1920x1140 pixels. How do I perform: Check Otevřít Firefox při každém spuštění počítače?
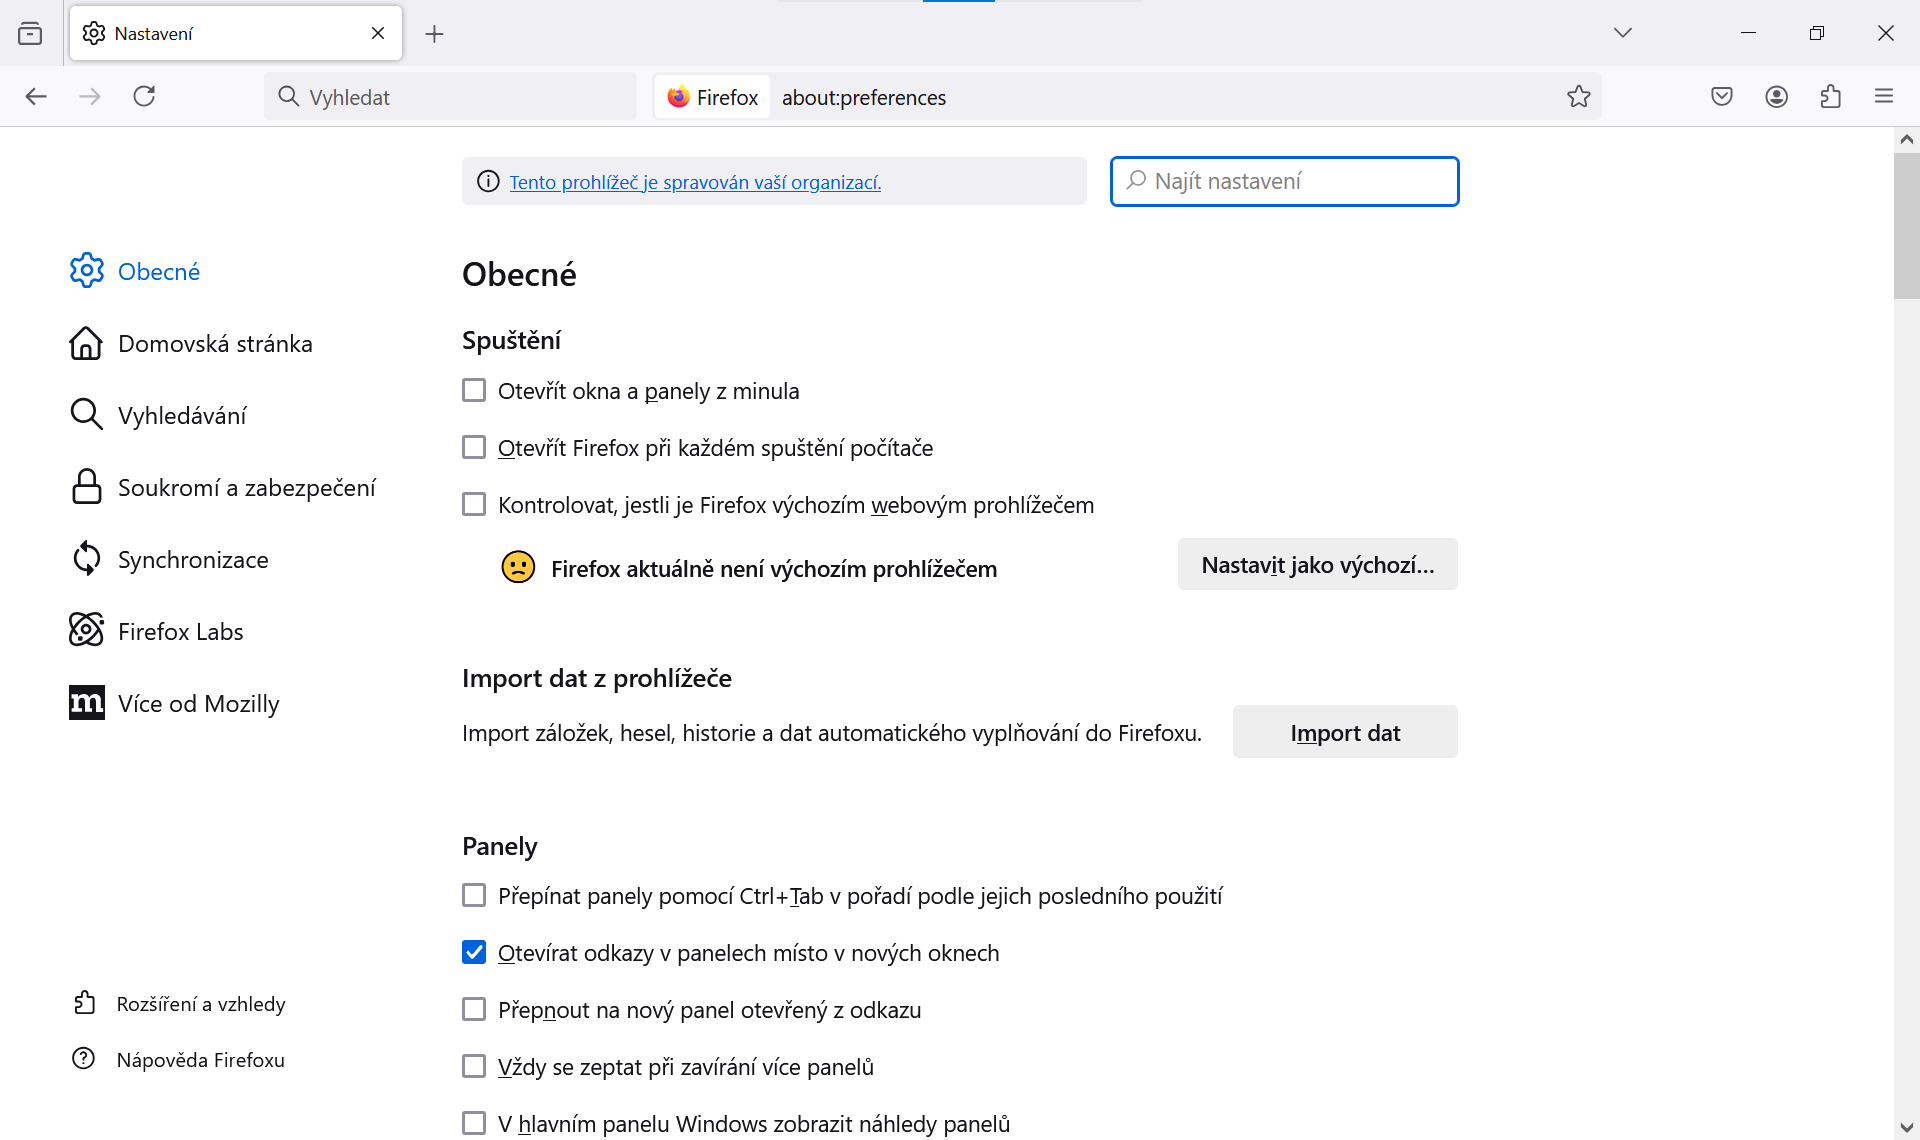(474, 447)
